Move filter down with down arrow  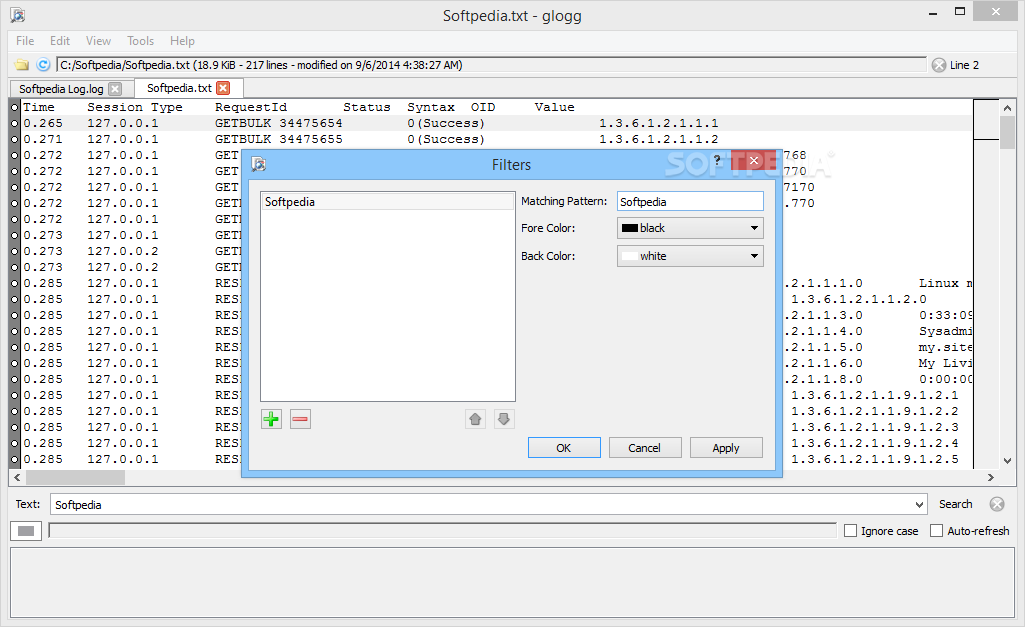[503, 419]
